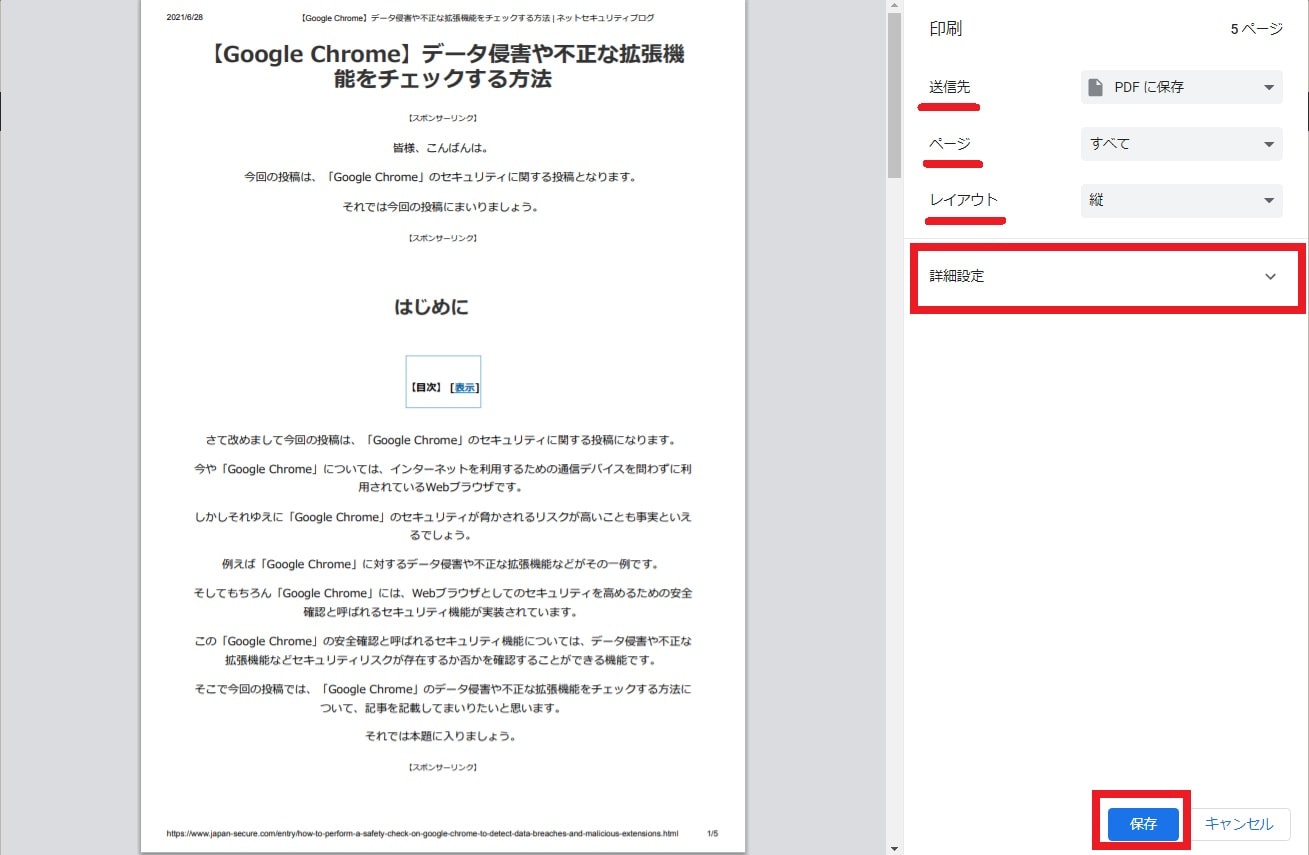Click the PDF document icon in destination
The height and width of the screenshot is (855, 1309).
[1096, 87]
